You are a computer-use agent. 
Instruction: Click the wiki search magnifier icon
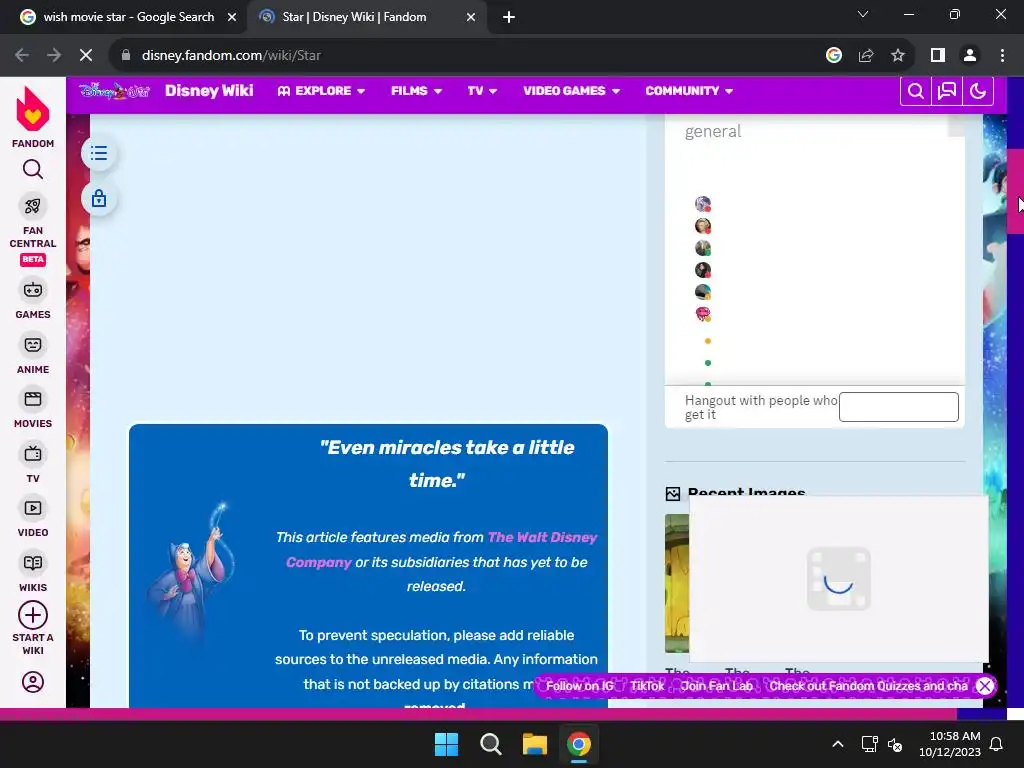(916, 91)
